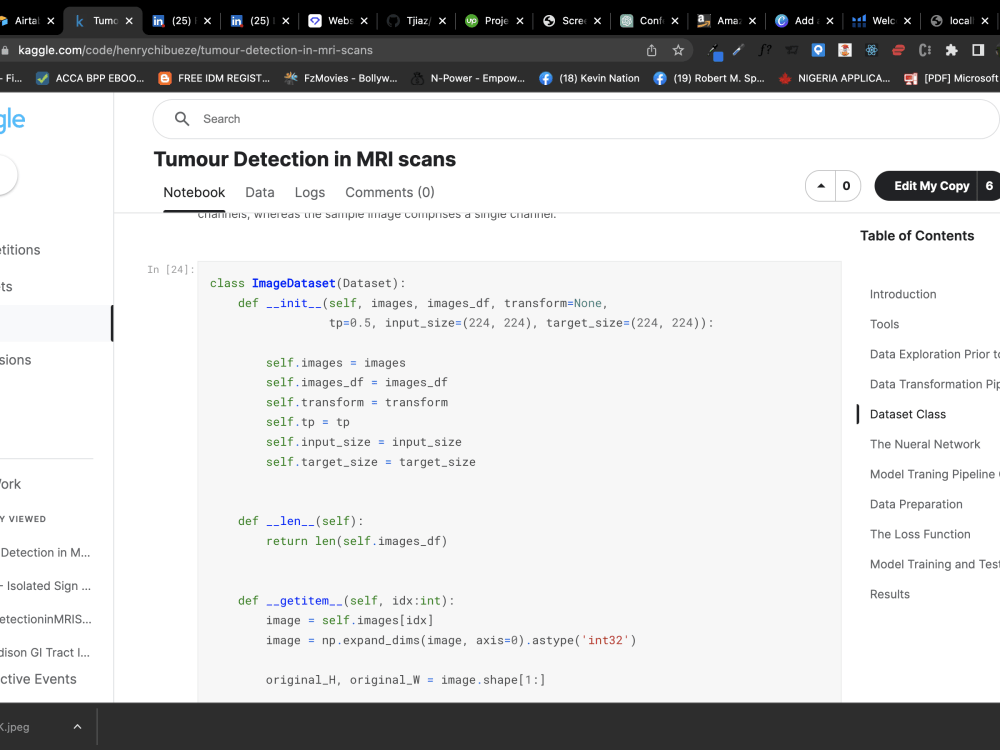Click the copy count 6 button
This screenshot has height=750, width=1000.
989,186
